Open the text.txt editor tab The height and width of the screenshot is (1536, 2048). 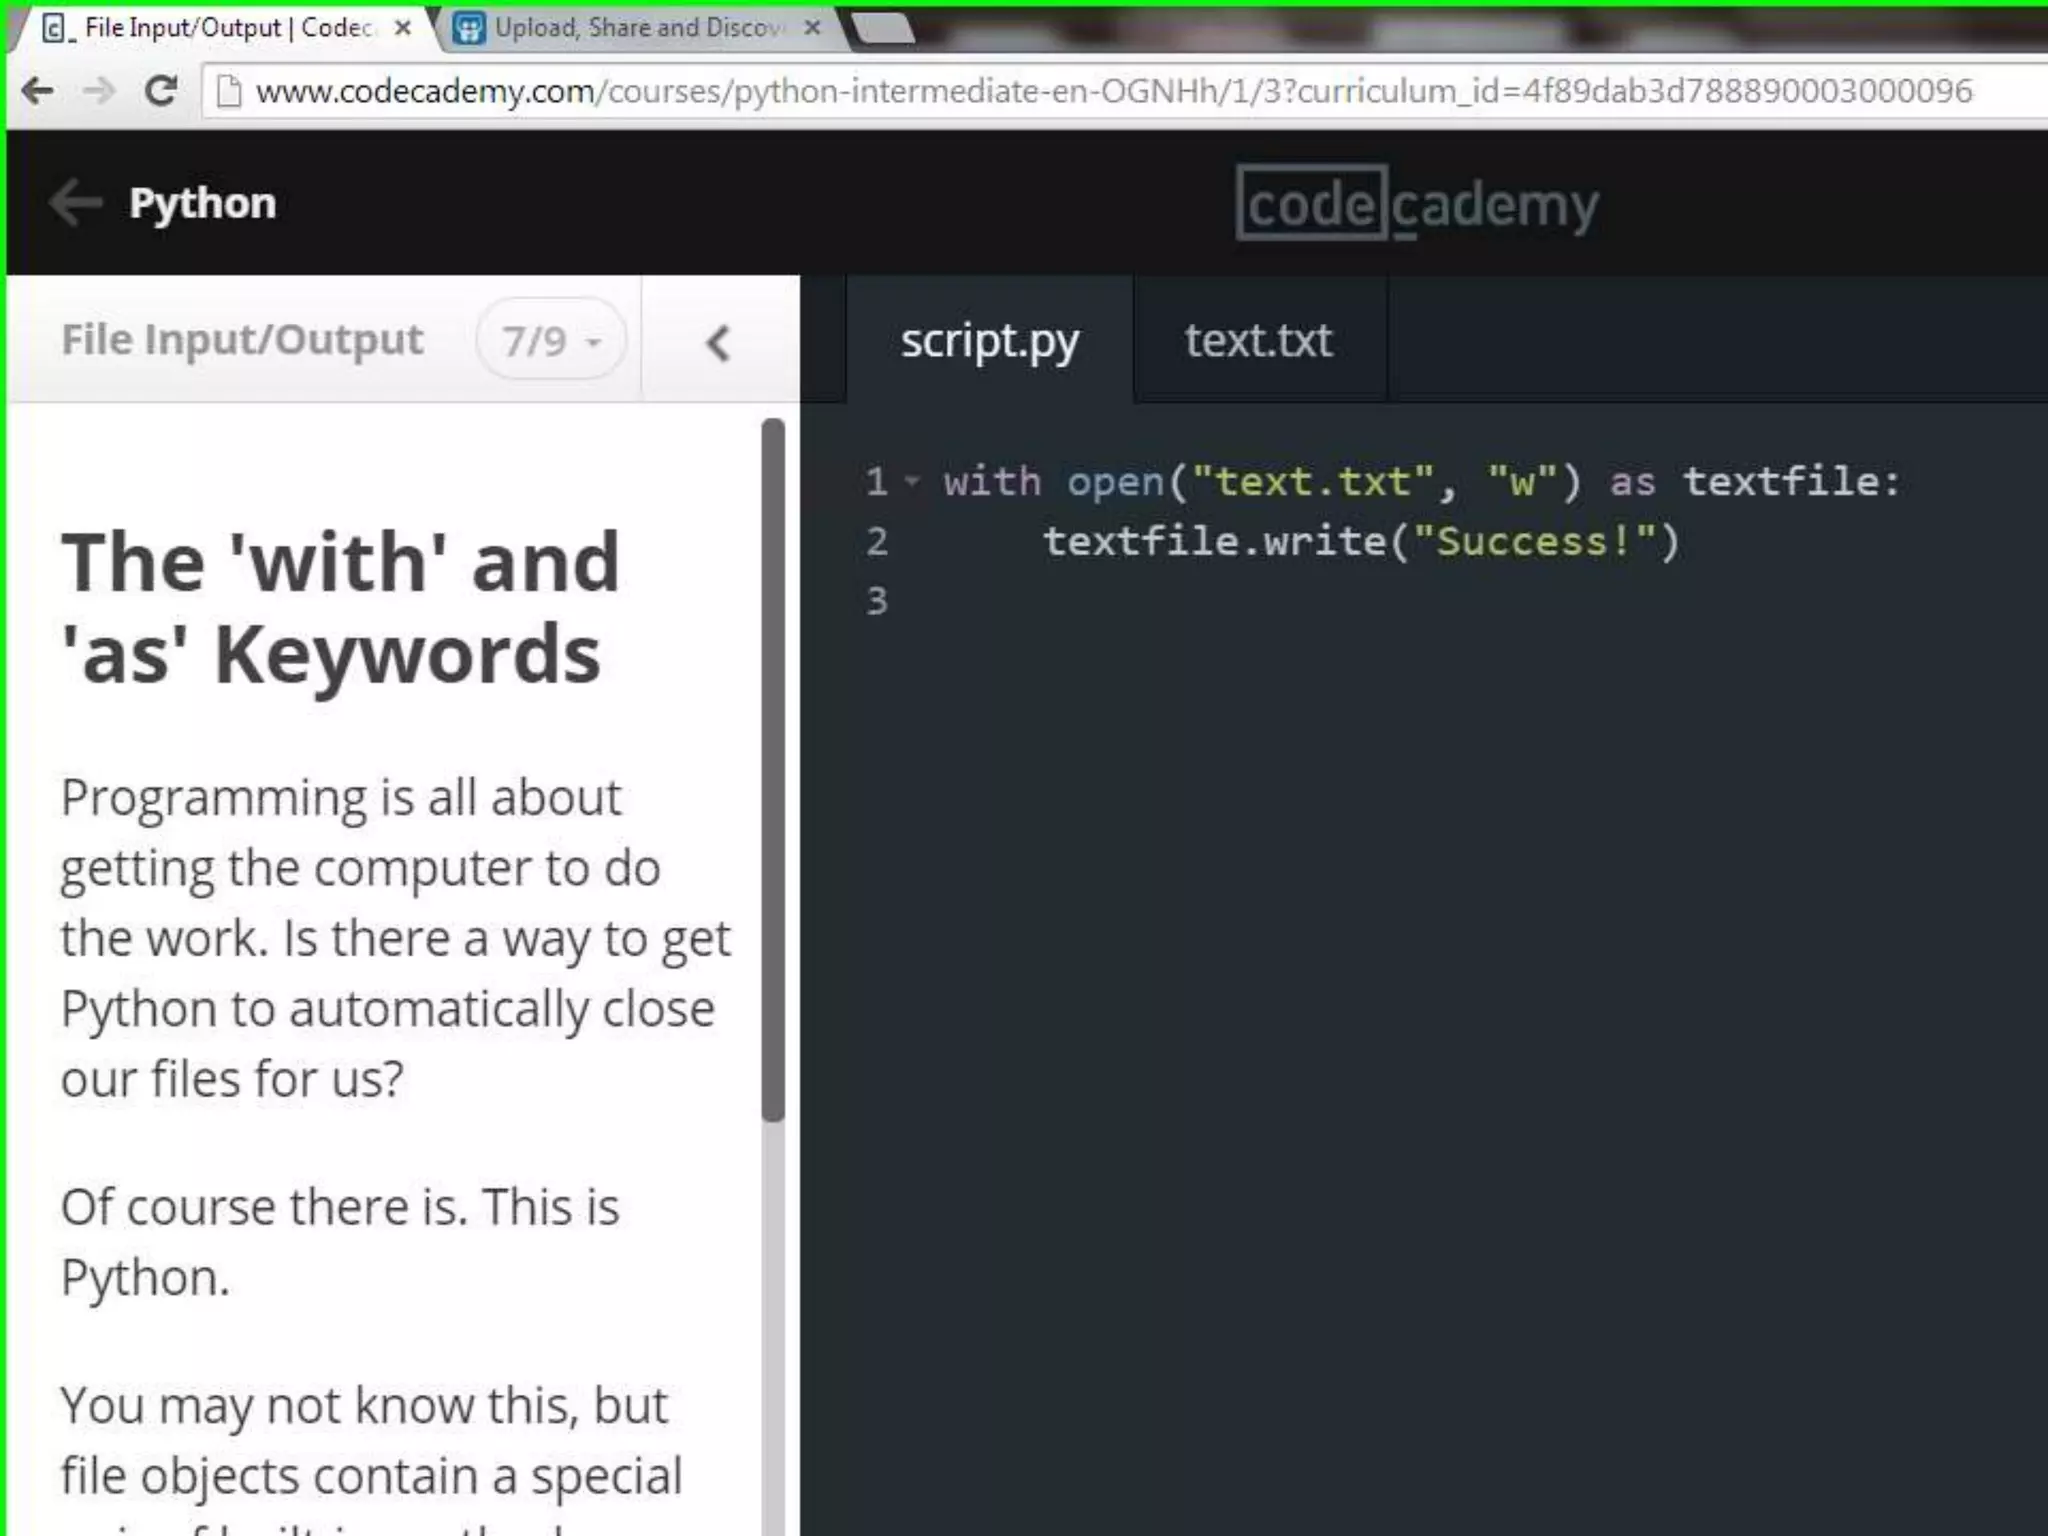1259,340
